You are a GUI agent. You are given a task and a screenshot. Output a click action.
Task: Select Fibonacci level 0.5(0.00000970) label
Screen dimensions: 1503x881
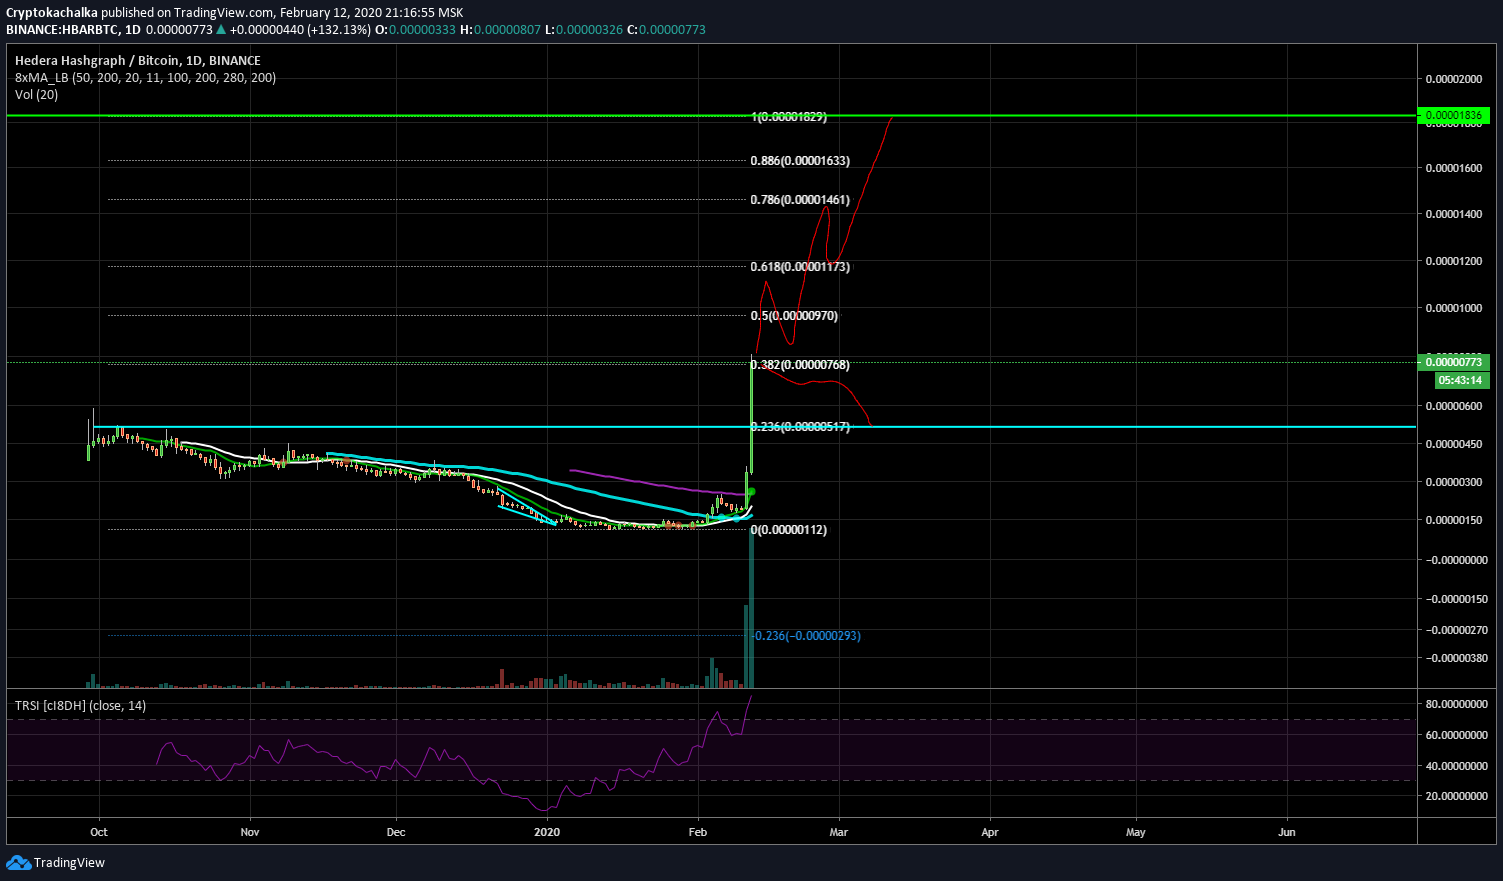point(794,316)
